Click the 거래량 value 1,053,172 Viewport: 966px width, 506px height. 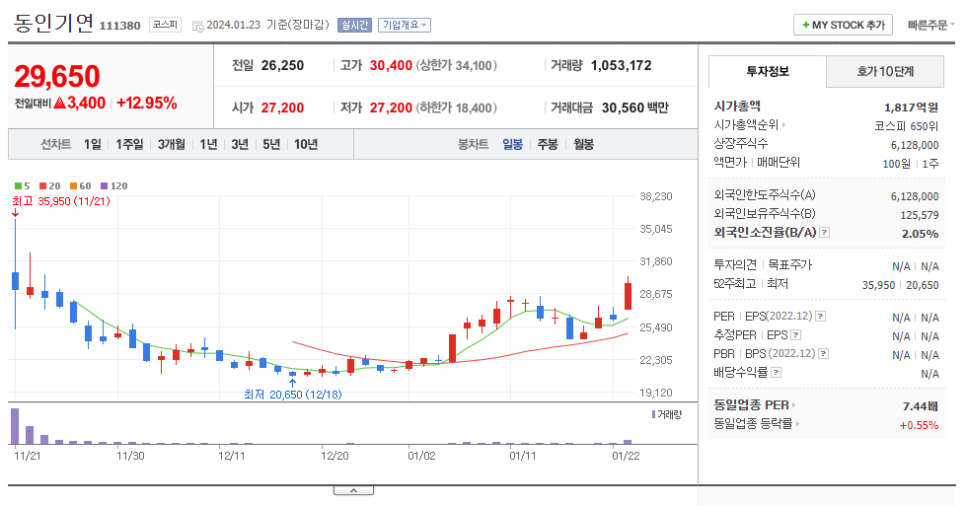[x=621, y=65]
